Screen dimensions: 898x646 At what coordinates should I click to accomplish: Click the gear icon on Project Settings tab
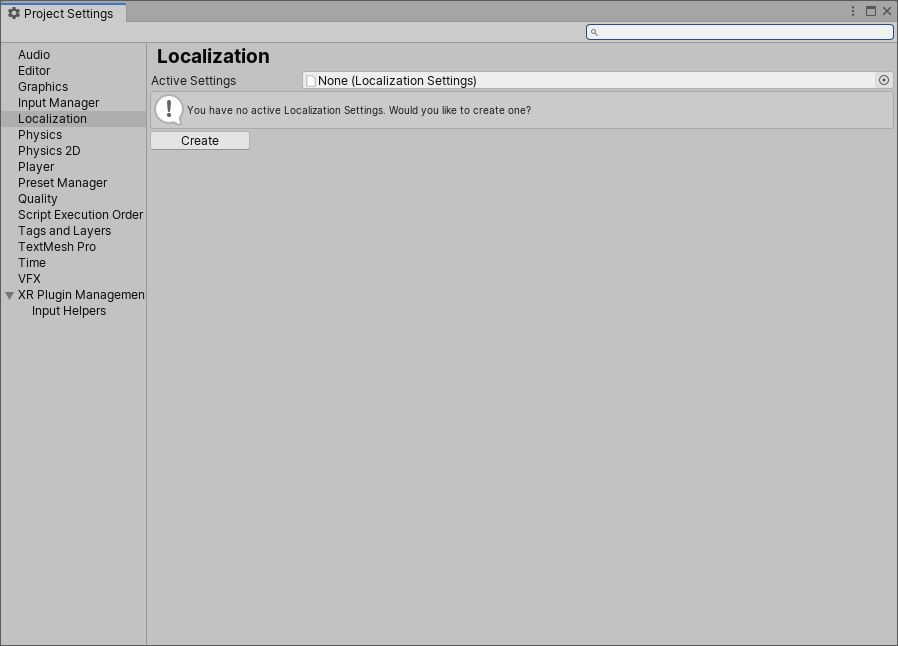(x=14, y=14)
